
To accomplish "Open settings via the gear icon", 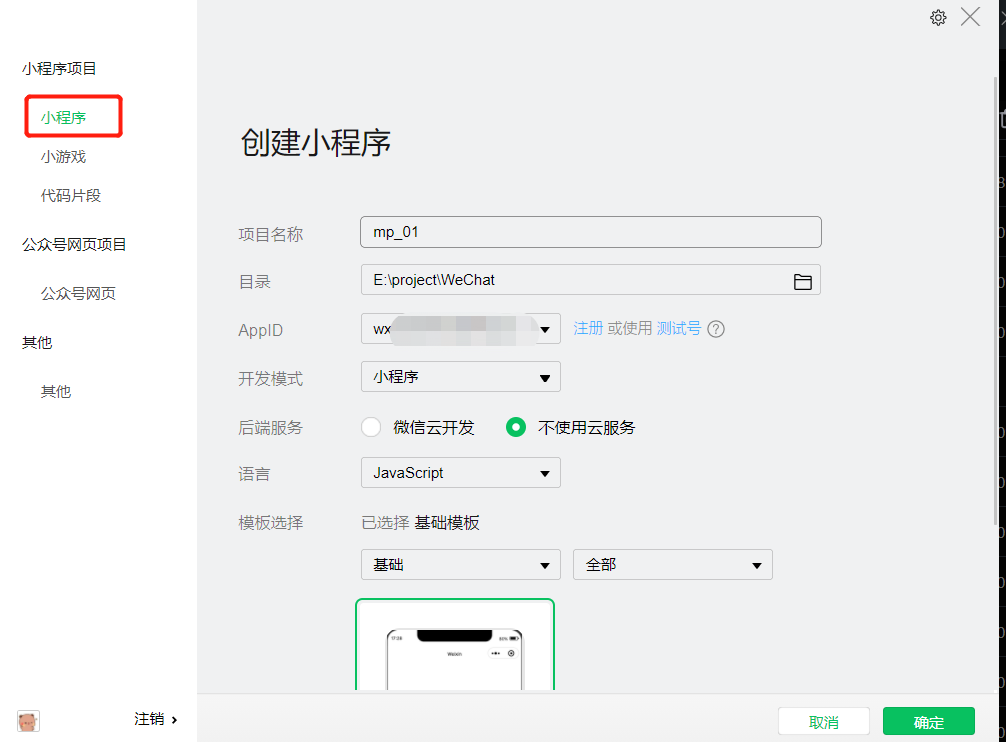I will [x=938, y=17].
